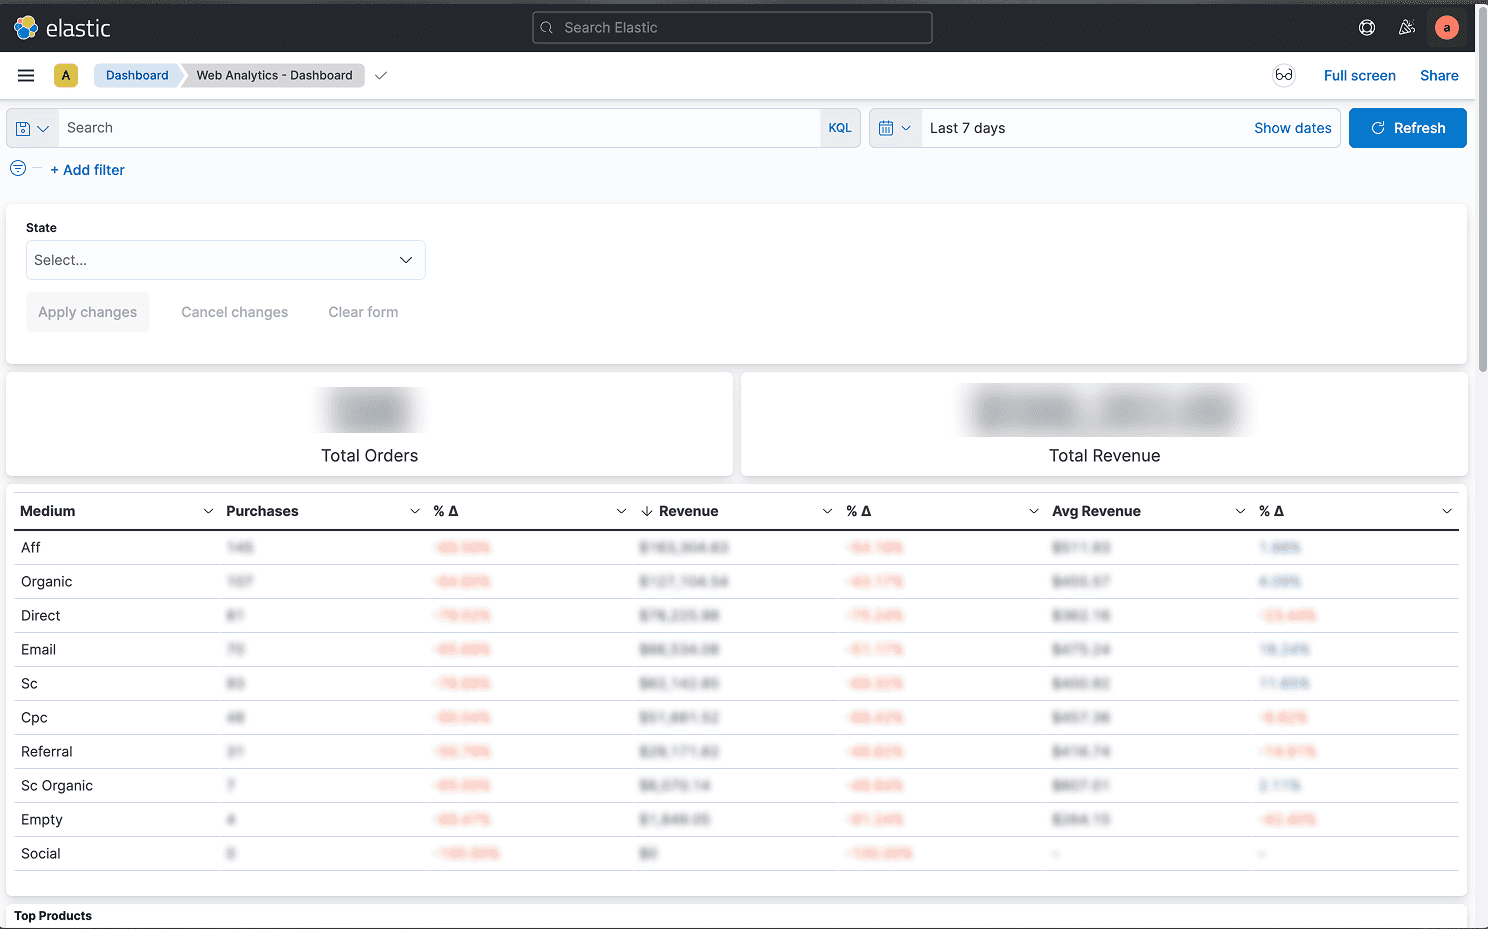
Task: Click Clear form button
Action: [363, 312]
